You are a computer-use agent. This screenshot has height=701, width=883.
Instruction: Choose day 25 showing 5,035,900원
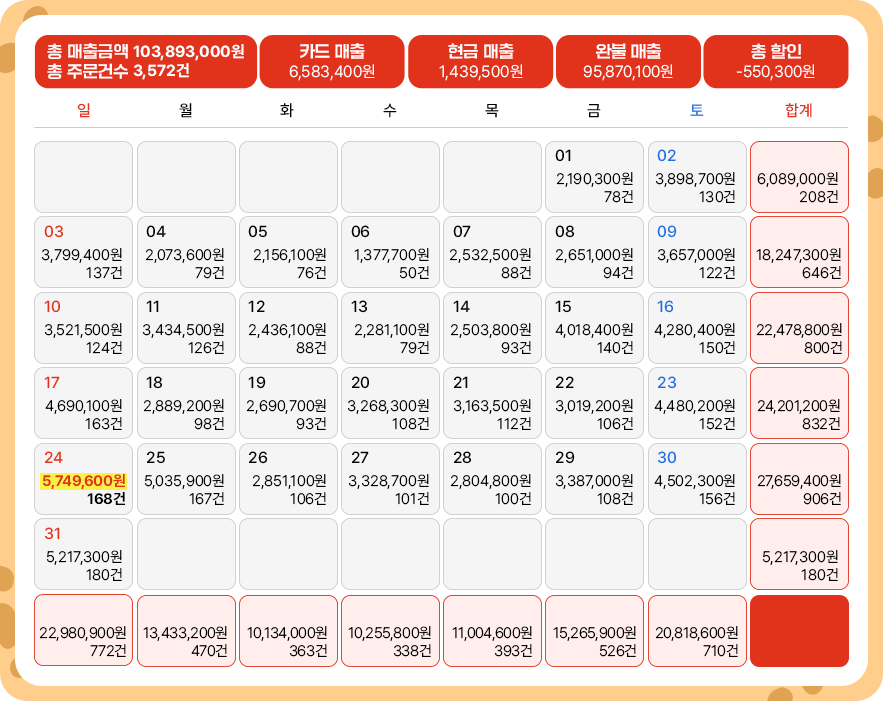[186, 479]
